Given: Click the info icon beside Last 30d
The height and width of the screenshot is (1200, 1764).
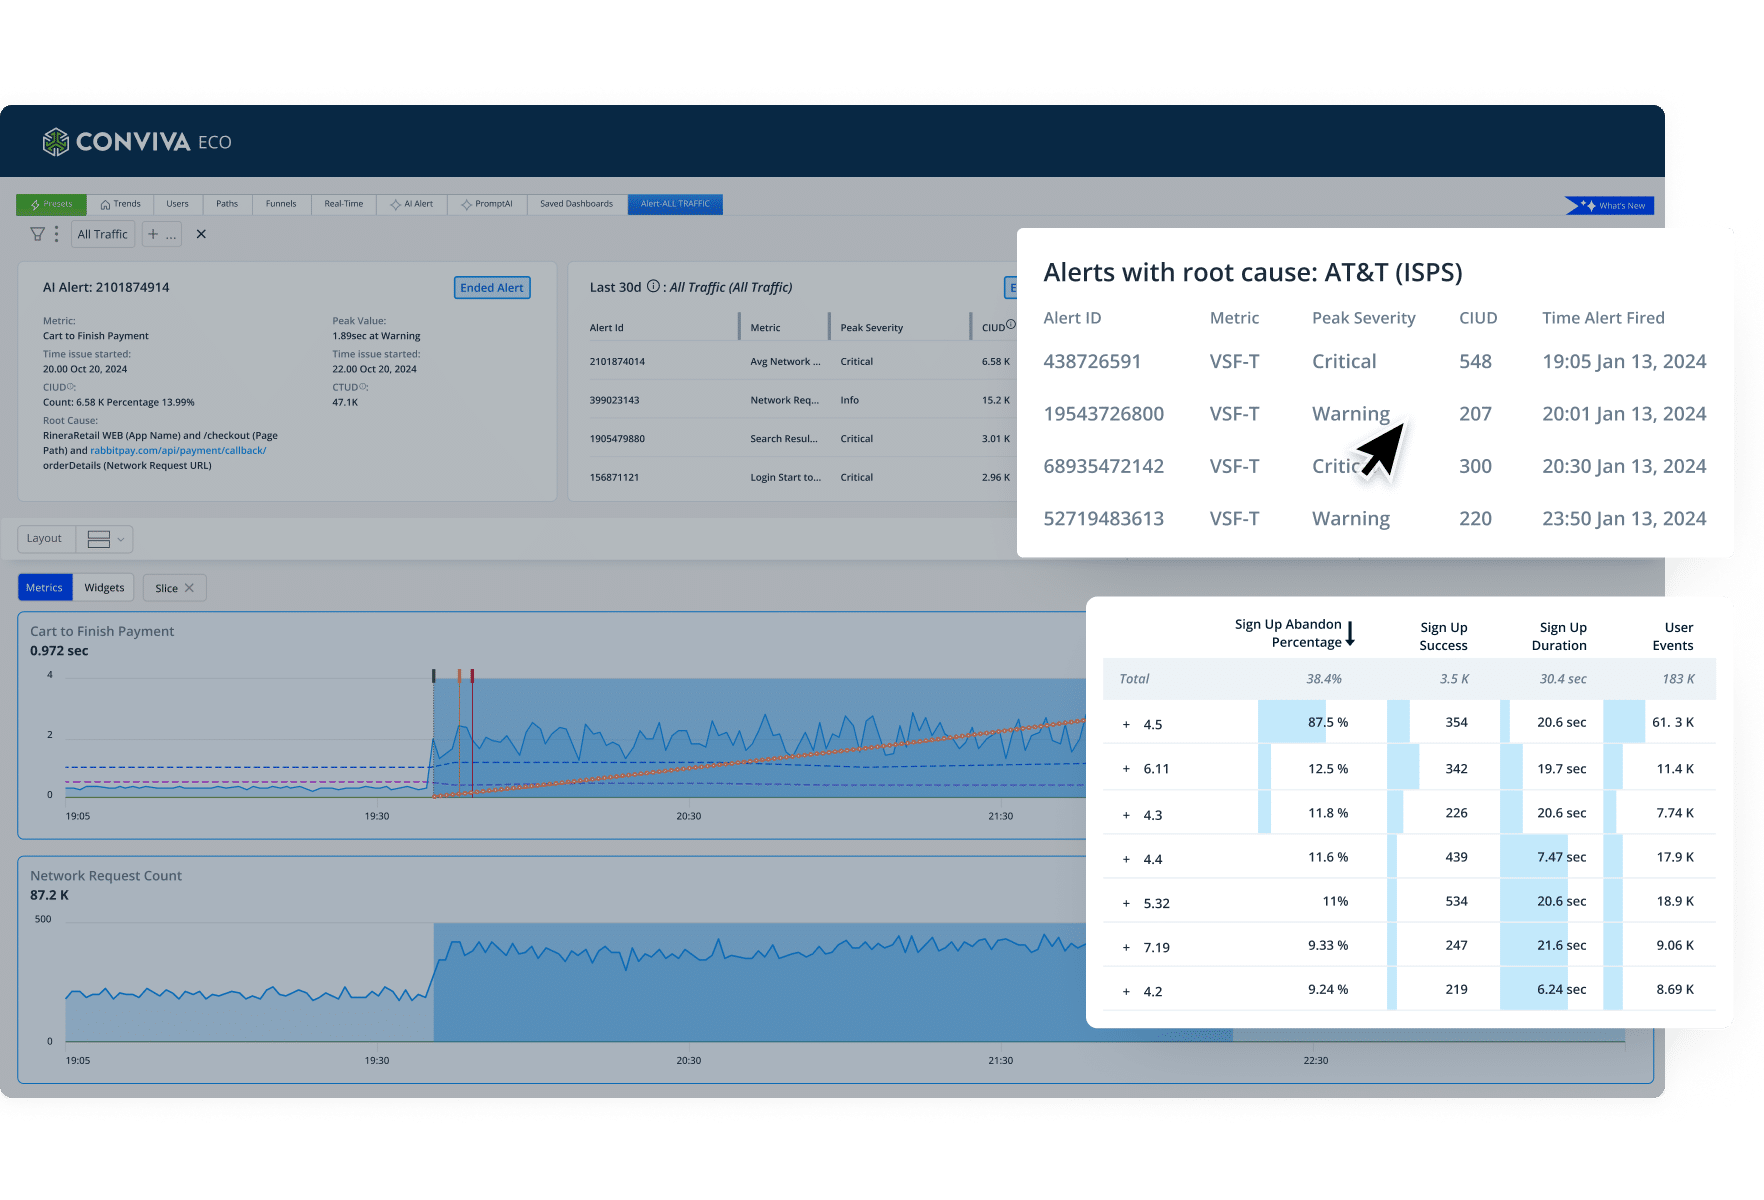Looking at the screenshot, I should tap(653, 286).
